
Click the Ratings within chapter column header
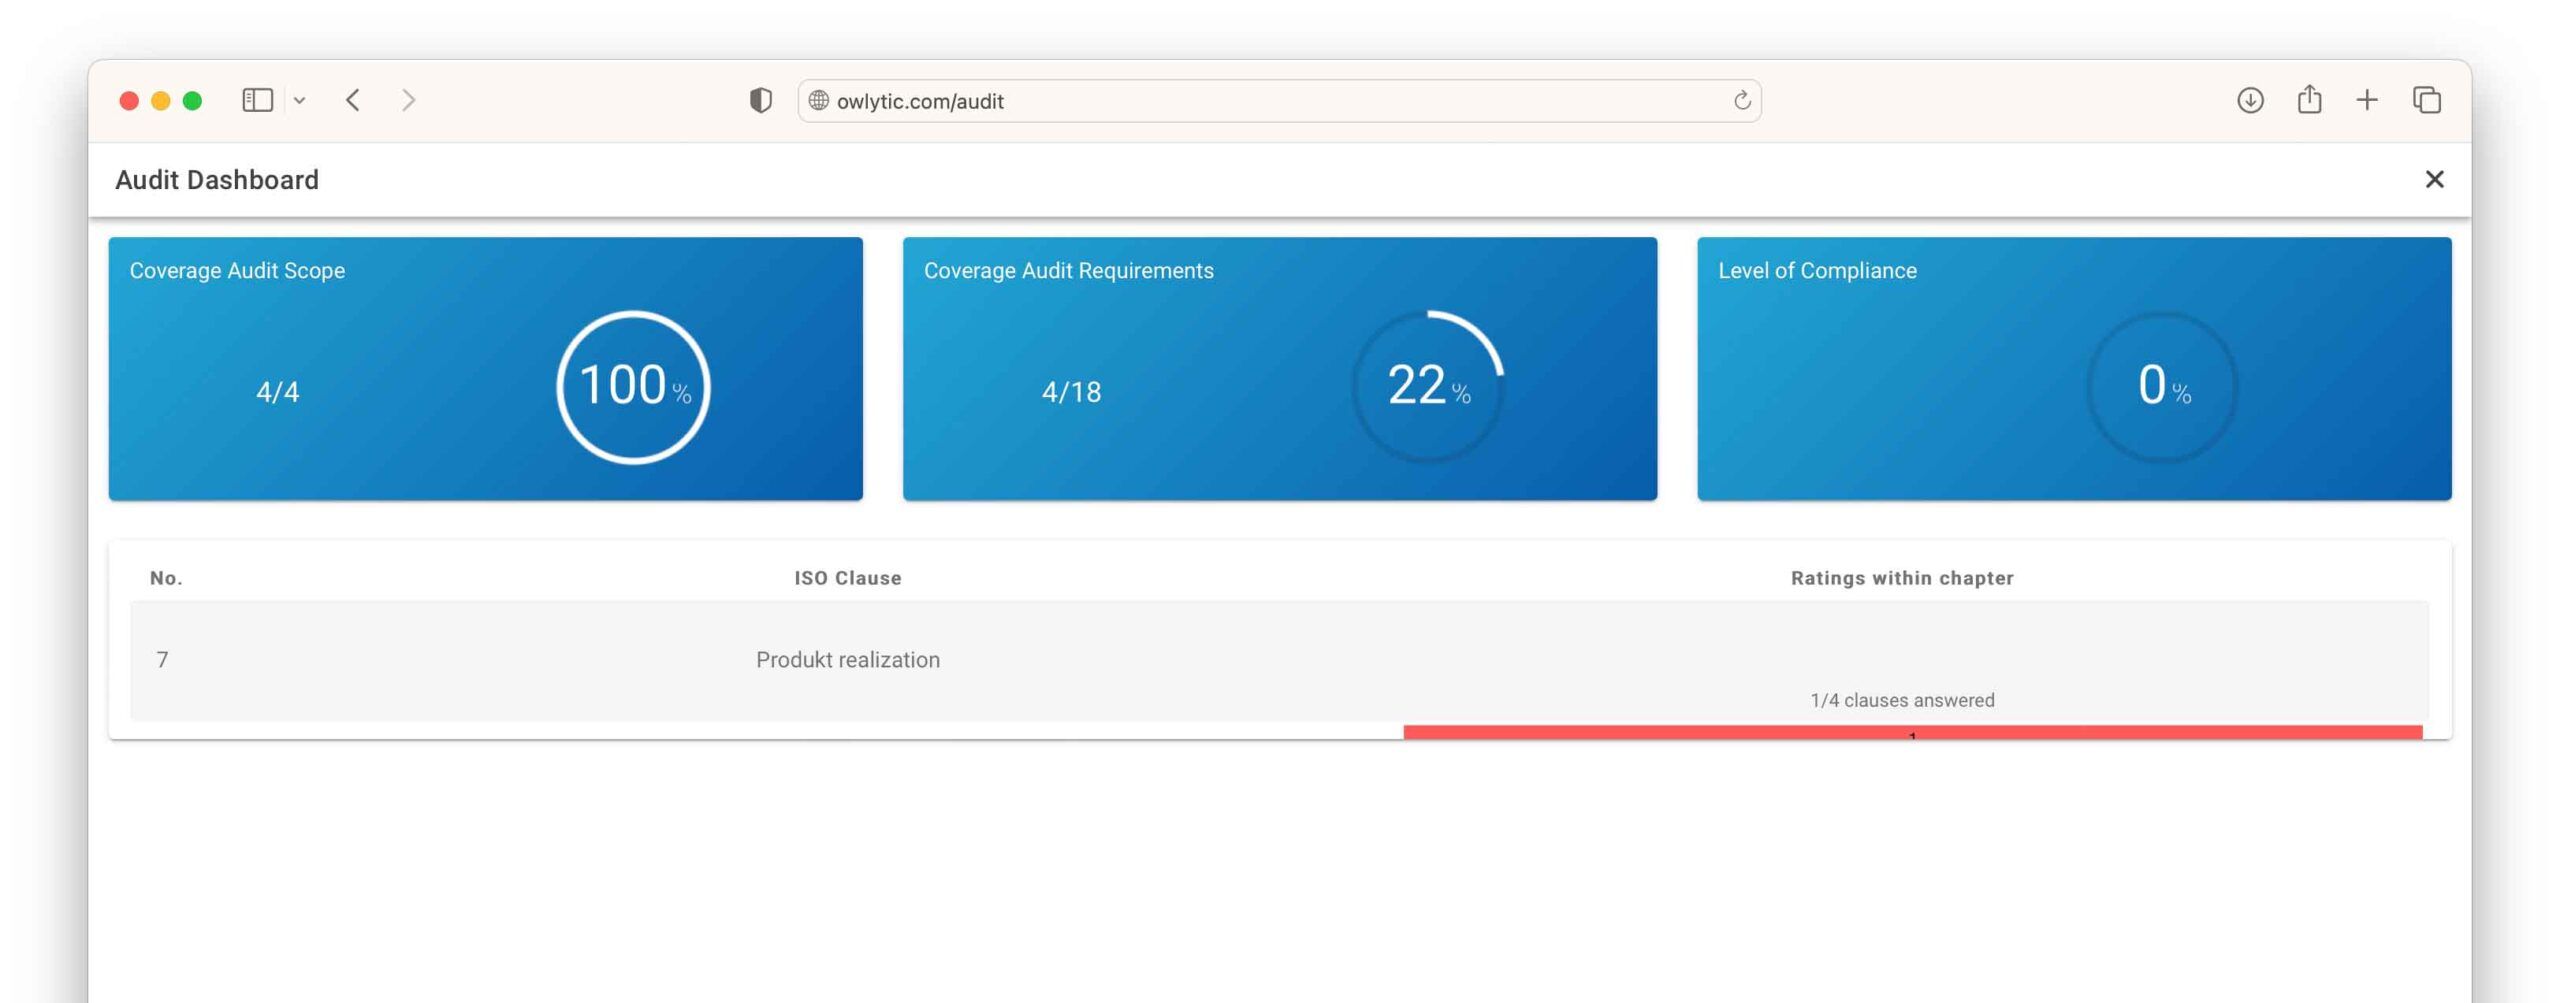(1901, 578)
